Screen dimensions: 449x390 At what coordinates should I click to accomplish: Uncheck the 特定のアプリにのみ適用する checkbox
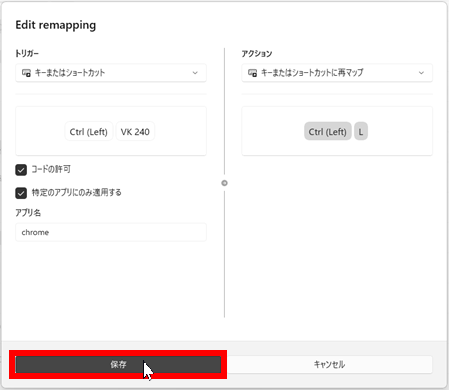(x=21, y=193)
